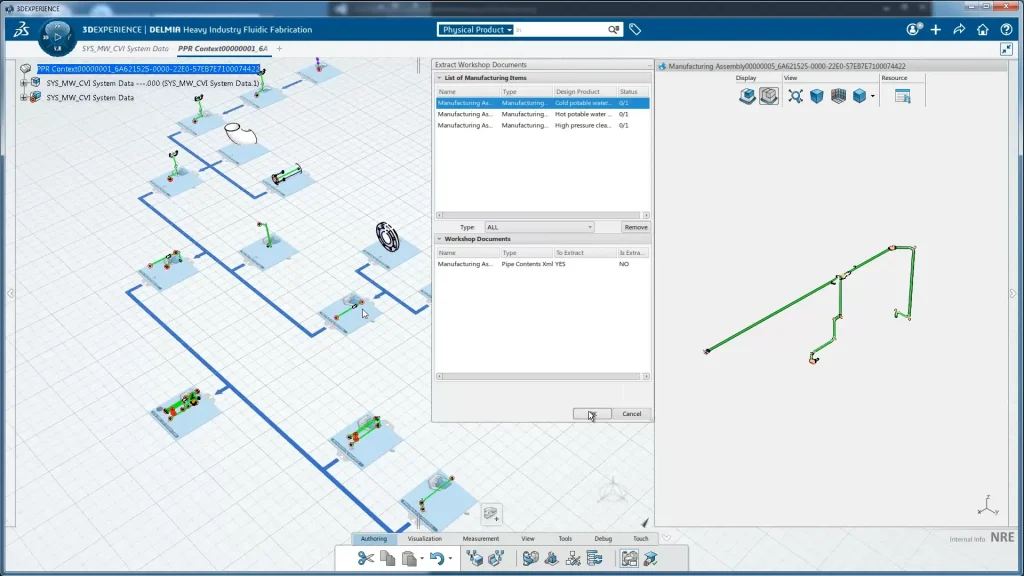Open the compass play button

(57, 37)
